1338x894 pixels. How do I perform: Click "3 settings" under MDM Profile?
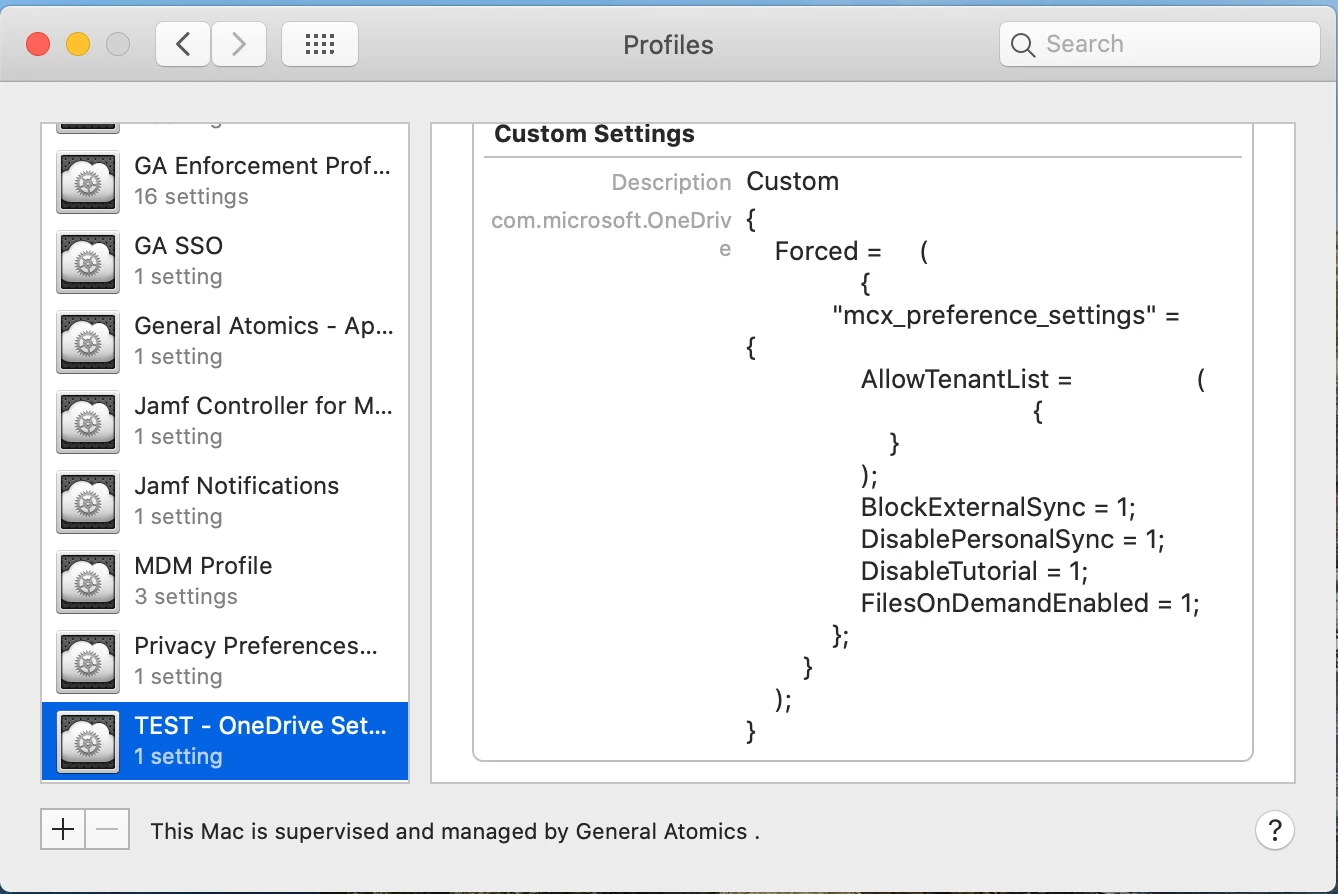[x=186, y=597]
